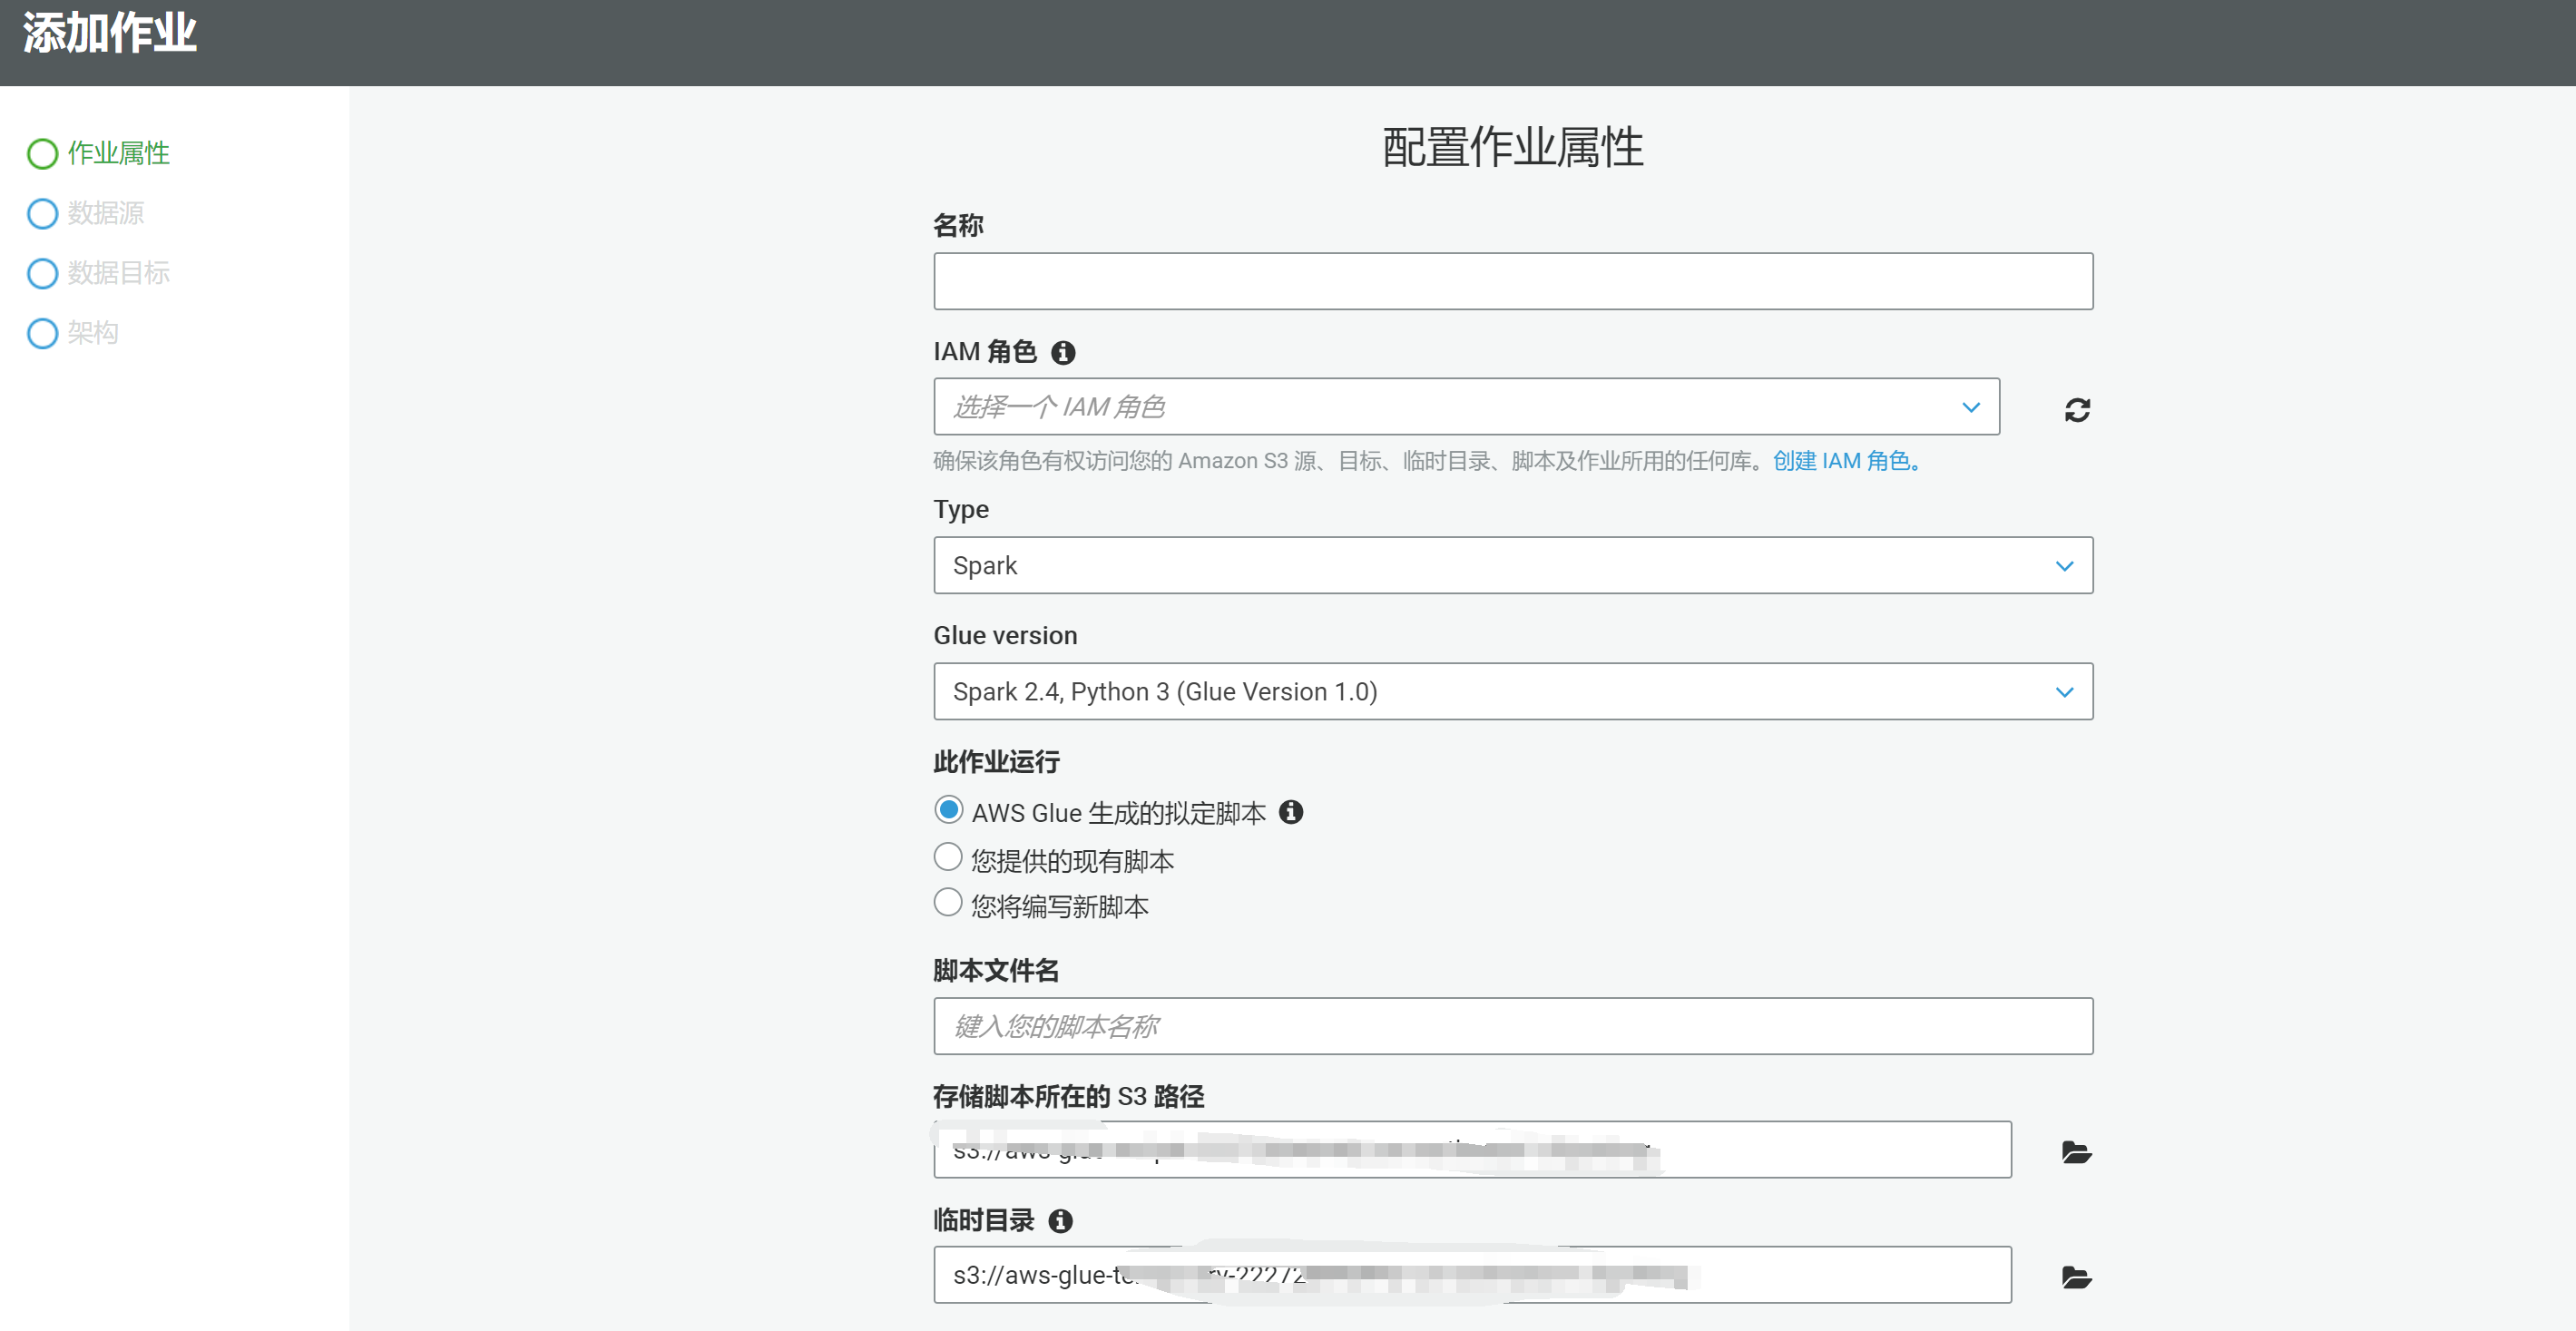This screenshot has height=1331, width=2576.
Task: Click the 数据源 step circle icon
Action: pos(42,213)
